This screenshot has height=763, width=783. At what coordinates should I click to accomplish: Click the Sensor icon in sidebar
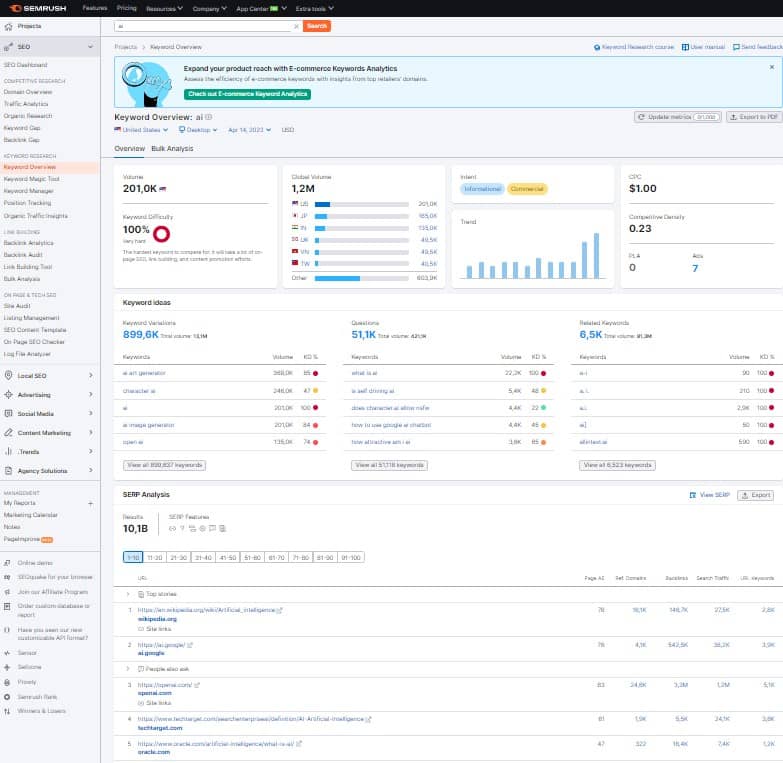[x=8, y=652]
